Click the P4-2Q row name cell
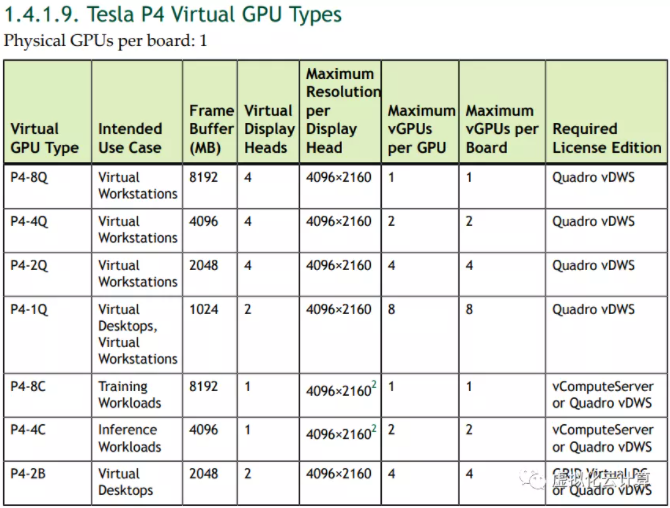 [x=29, y=265]
